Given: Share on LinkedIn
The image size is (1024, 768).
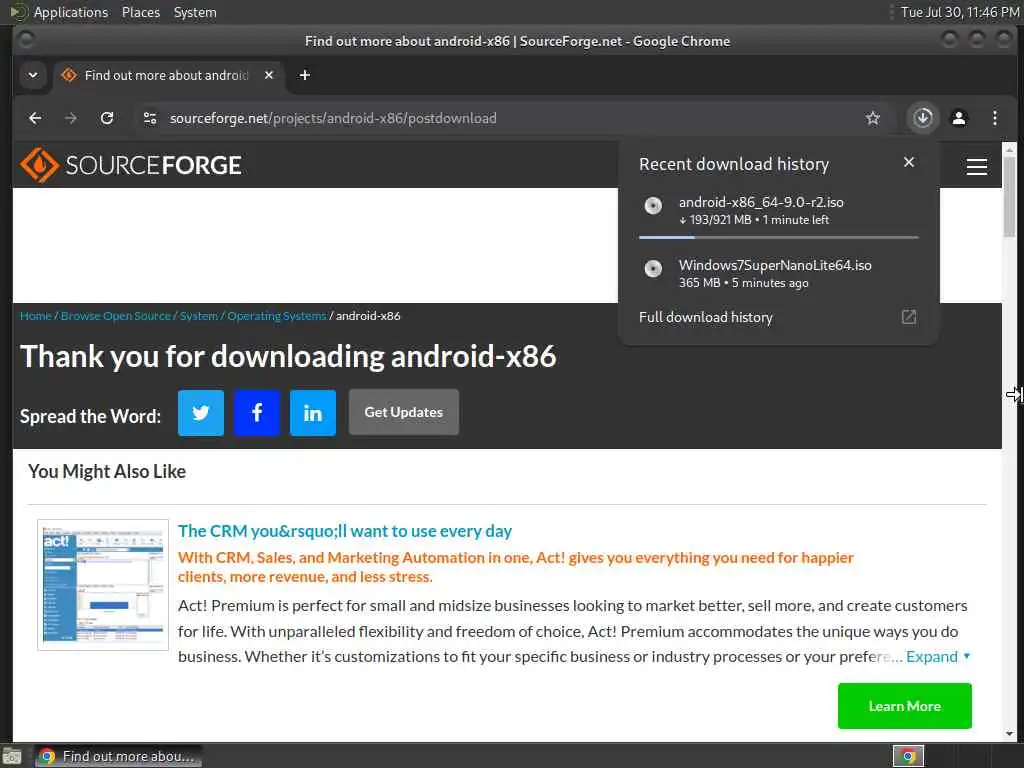Looking at the screenshot, I should tap(313, 413).
